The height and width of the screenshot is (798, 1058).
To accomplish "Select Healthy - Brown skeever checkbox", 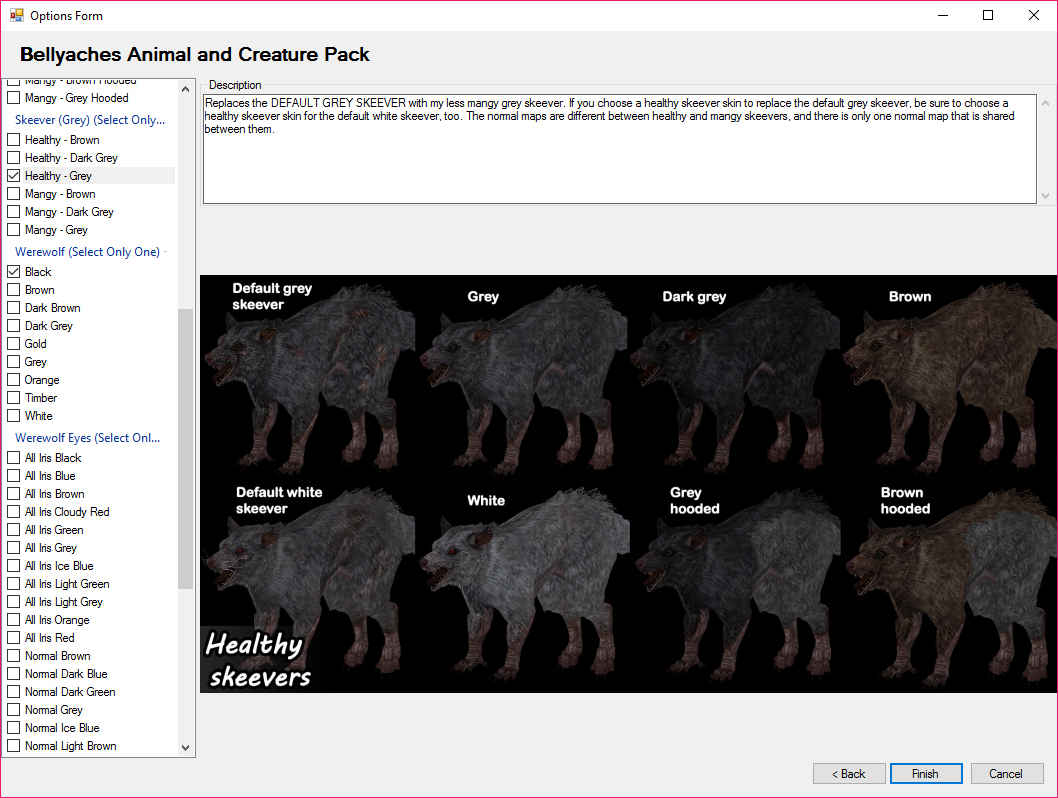I will click(x=13, y=140).
